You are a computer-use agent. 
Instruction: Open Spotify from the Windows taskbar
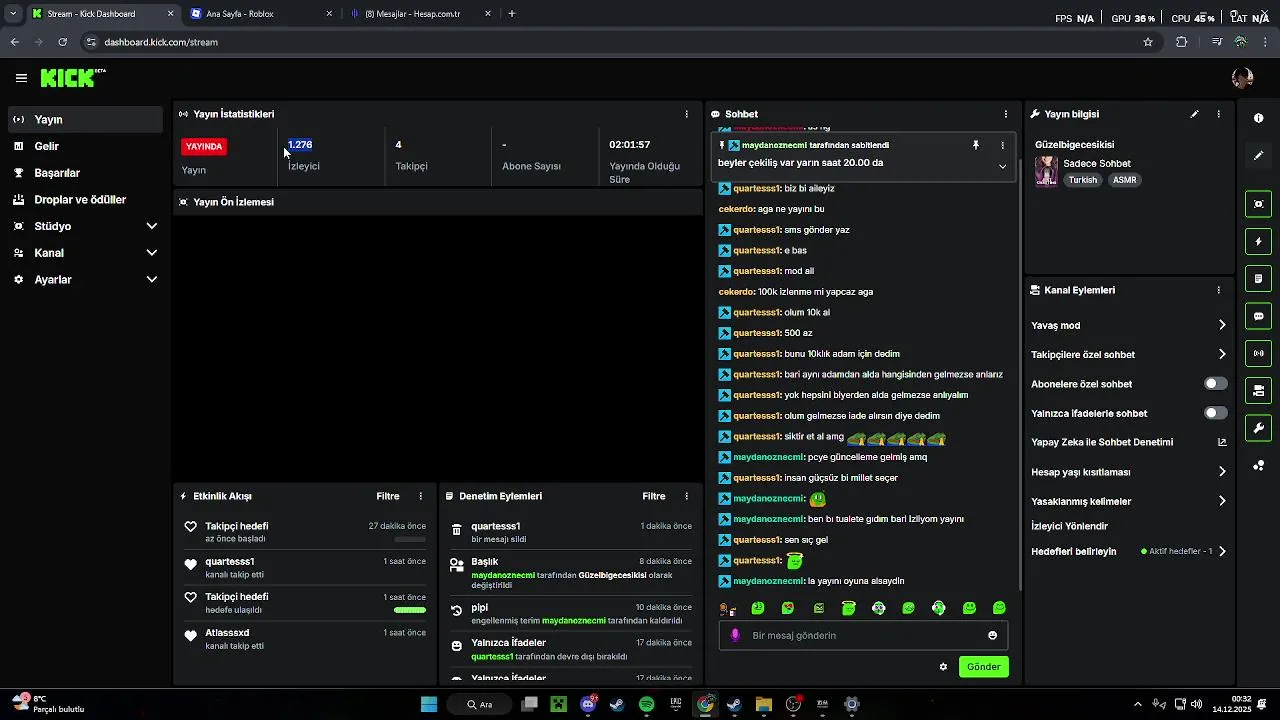tap(646, 704)
